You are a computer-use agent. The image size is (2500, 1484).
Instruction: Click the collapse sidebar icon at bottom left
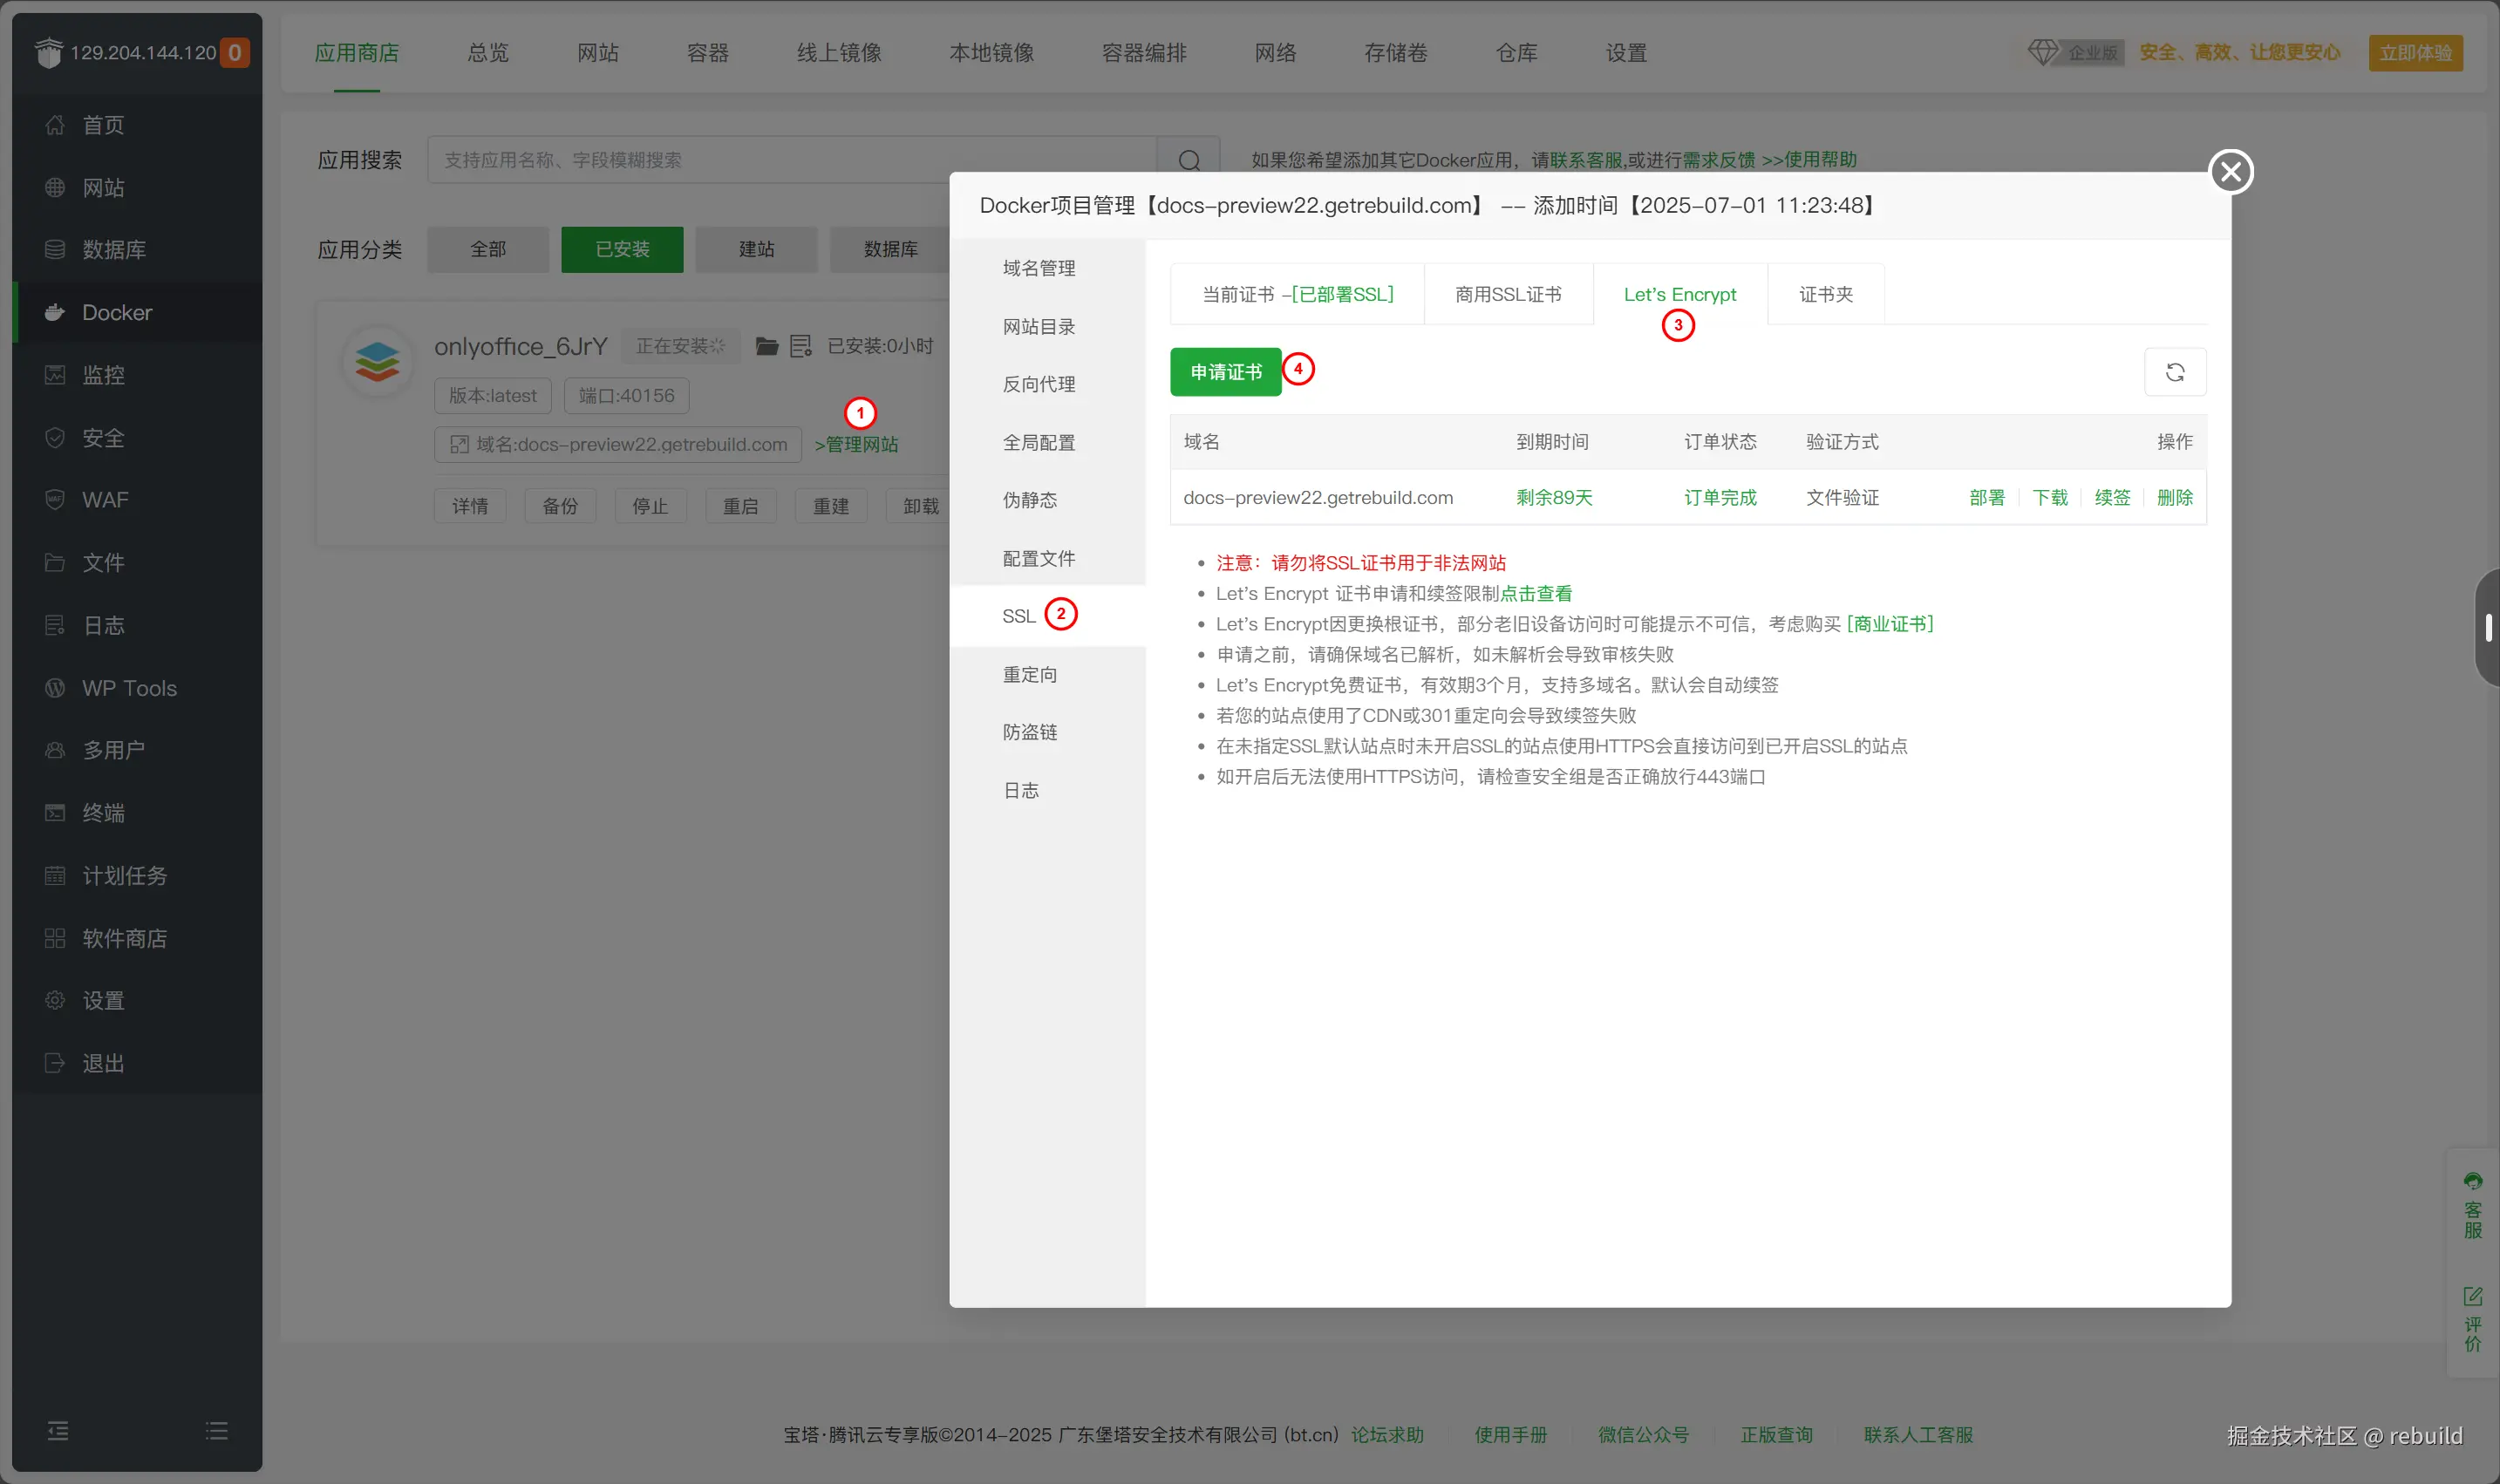58,1431
